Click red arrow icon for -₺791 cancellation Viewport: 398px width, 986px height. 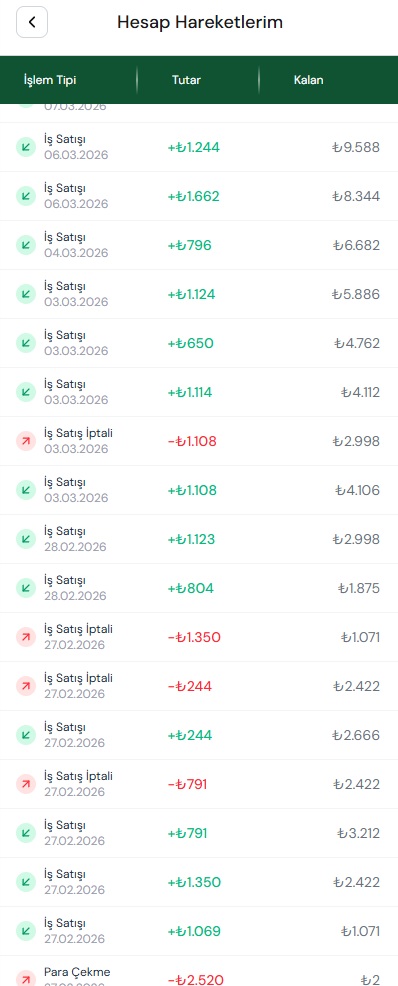26,784
